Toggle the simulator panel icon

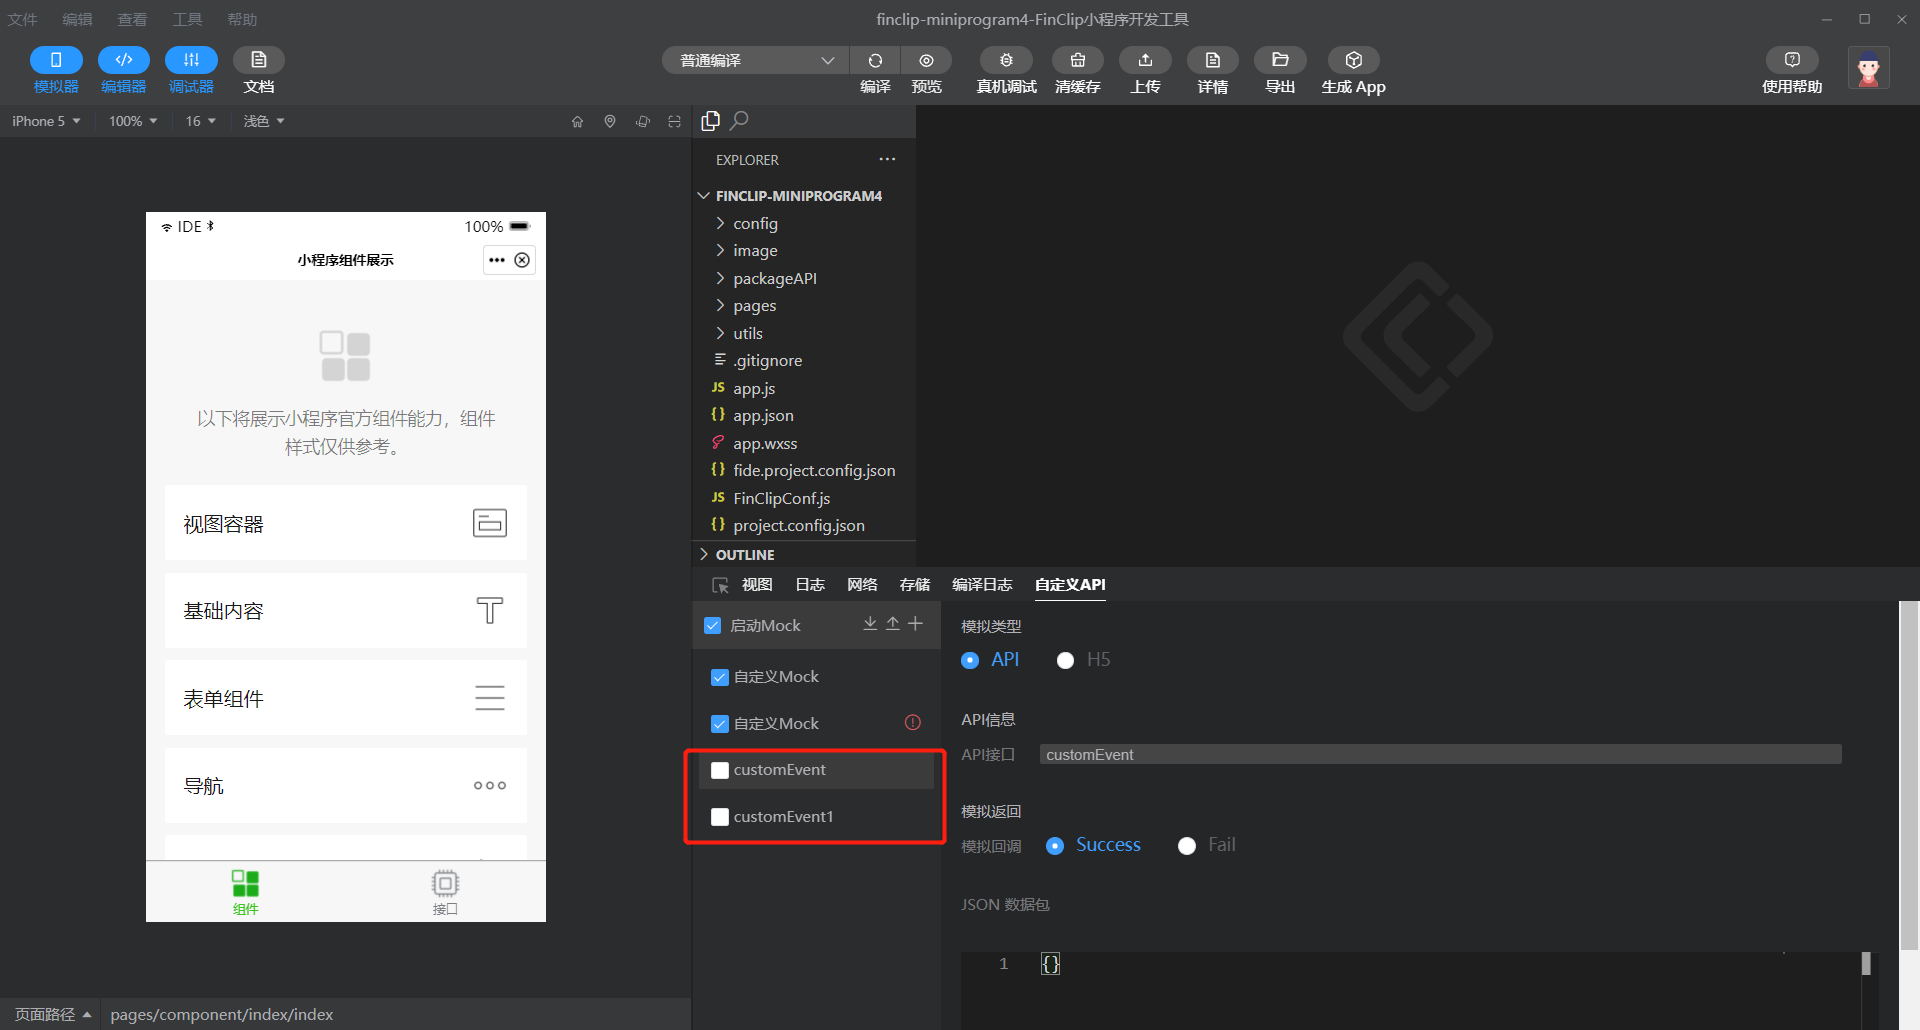click(x=56, y=60)
